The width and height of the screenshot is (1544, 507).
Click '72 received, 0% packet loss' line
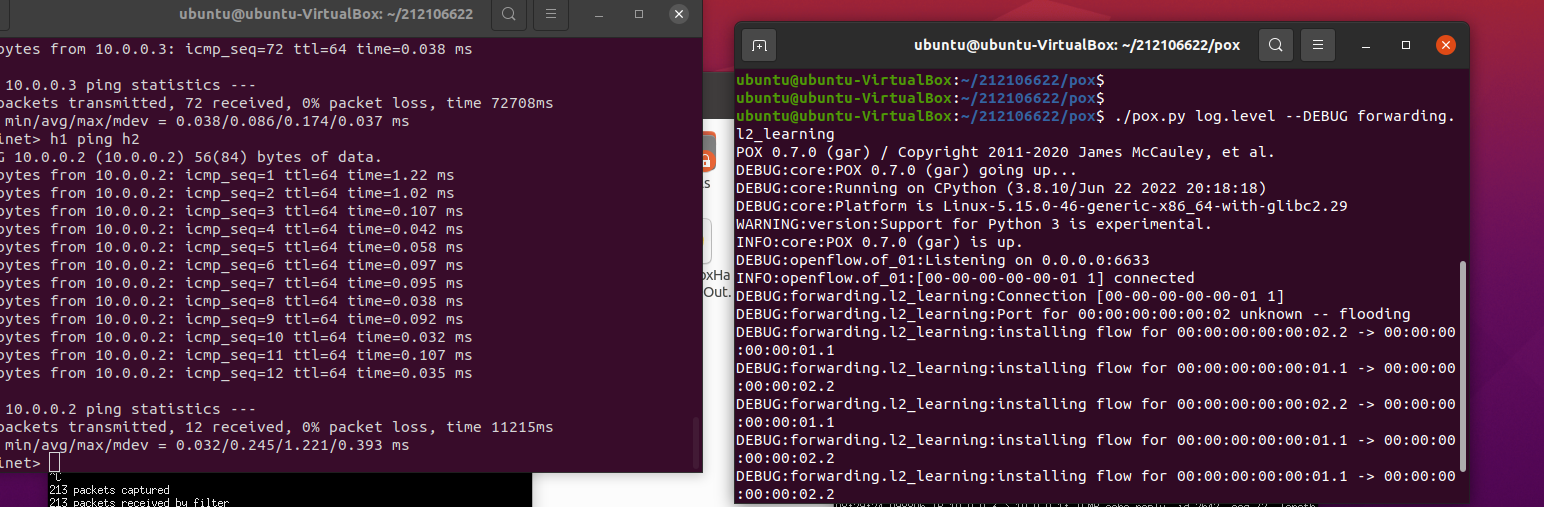[277, 103]
